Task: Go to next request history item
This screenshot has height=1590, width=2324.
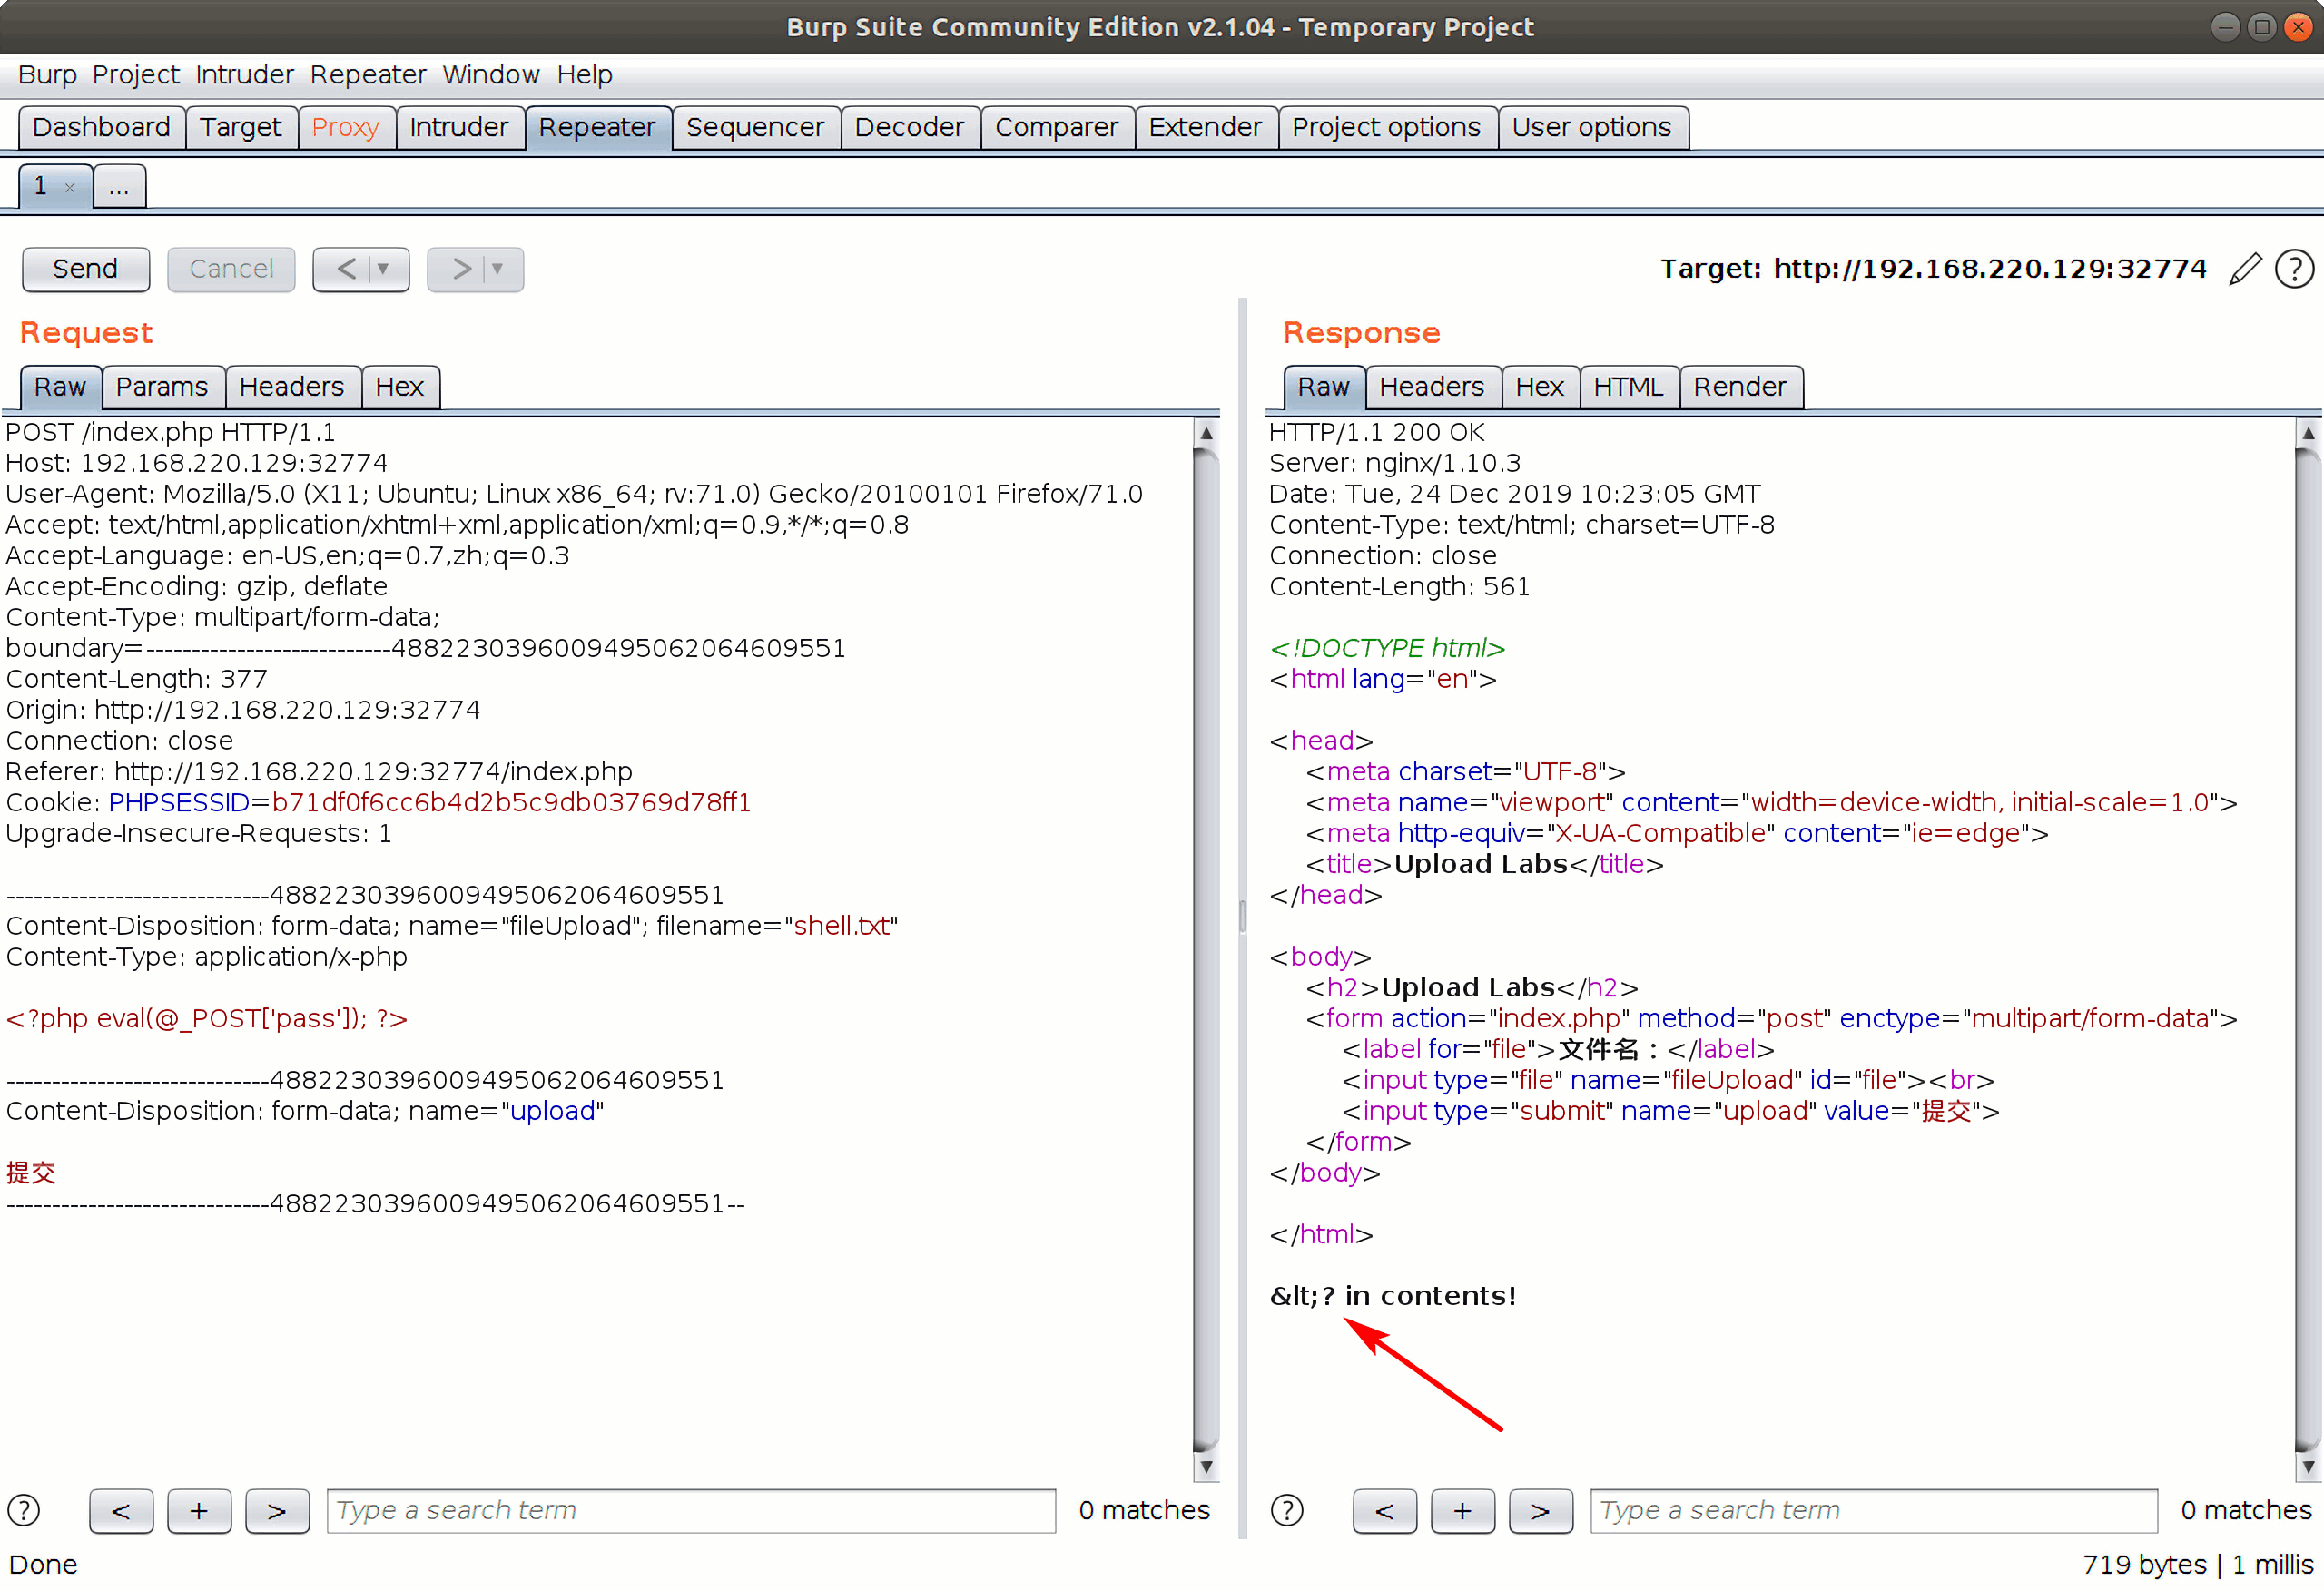Action: pos(460,269)
